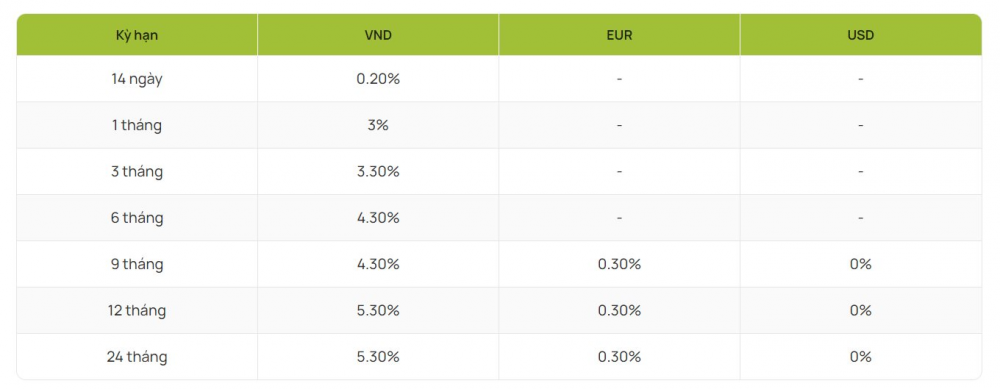Screen dimensions: 1000x389
Task: Select the 1 tháng term cell
Action: point(137,126)
